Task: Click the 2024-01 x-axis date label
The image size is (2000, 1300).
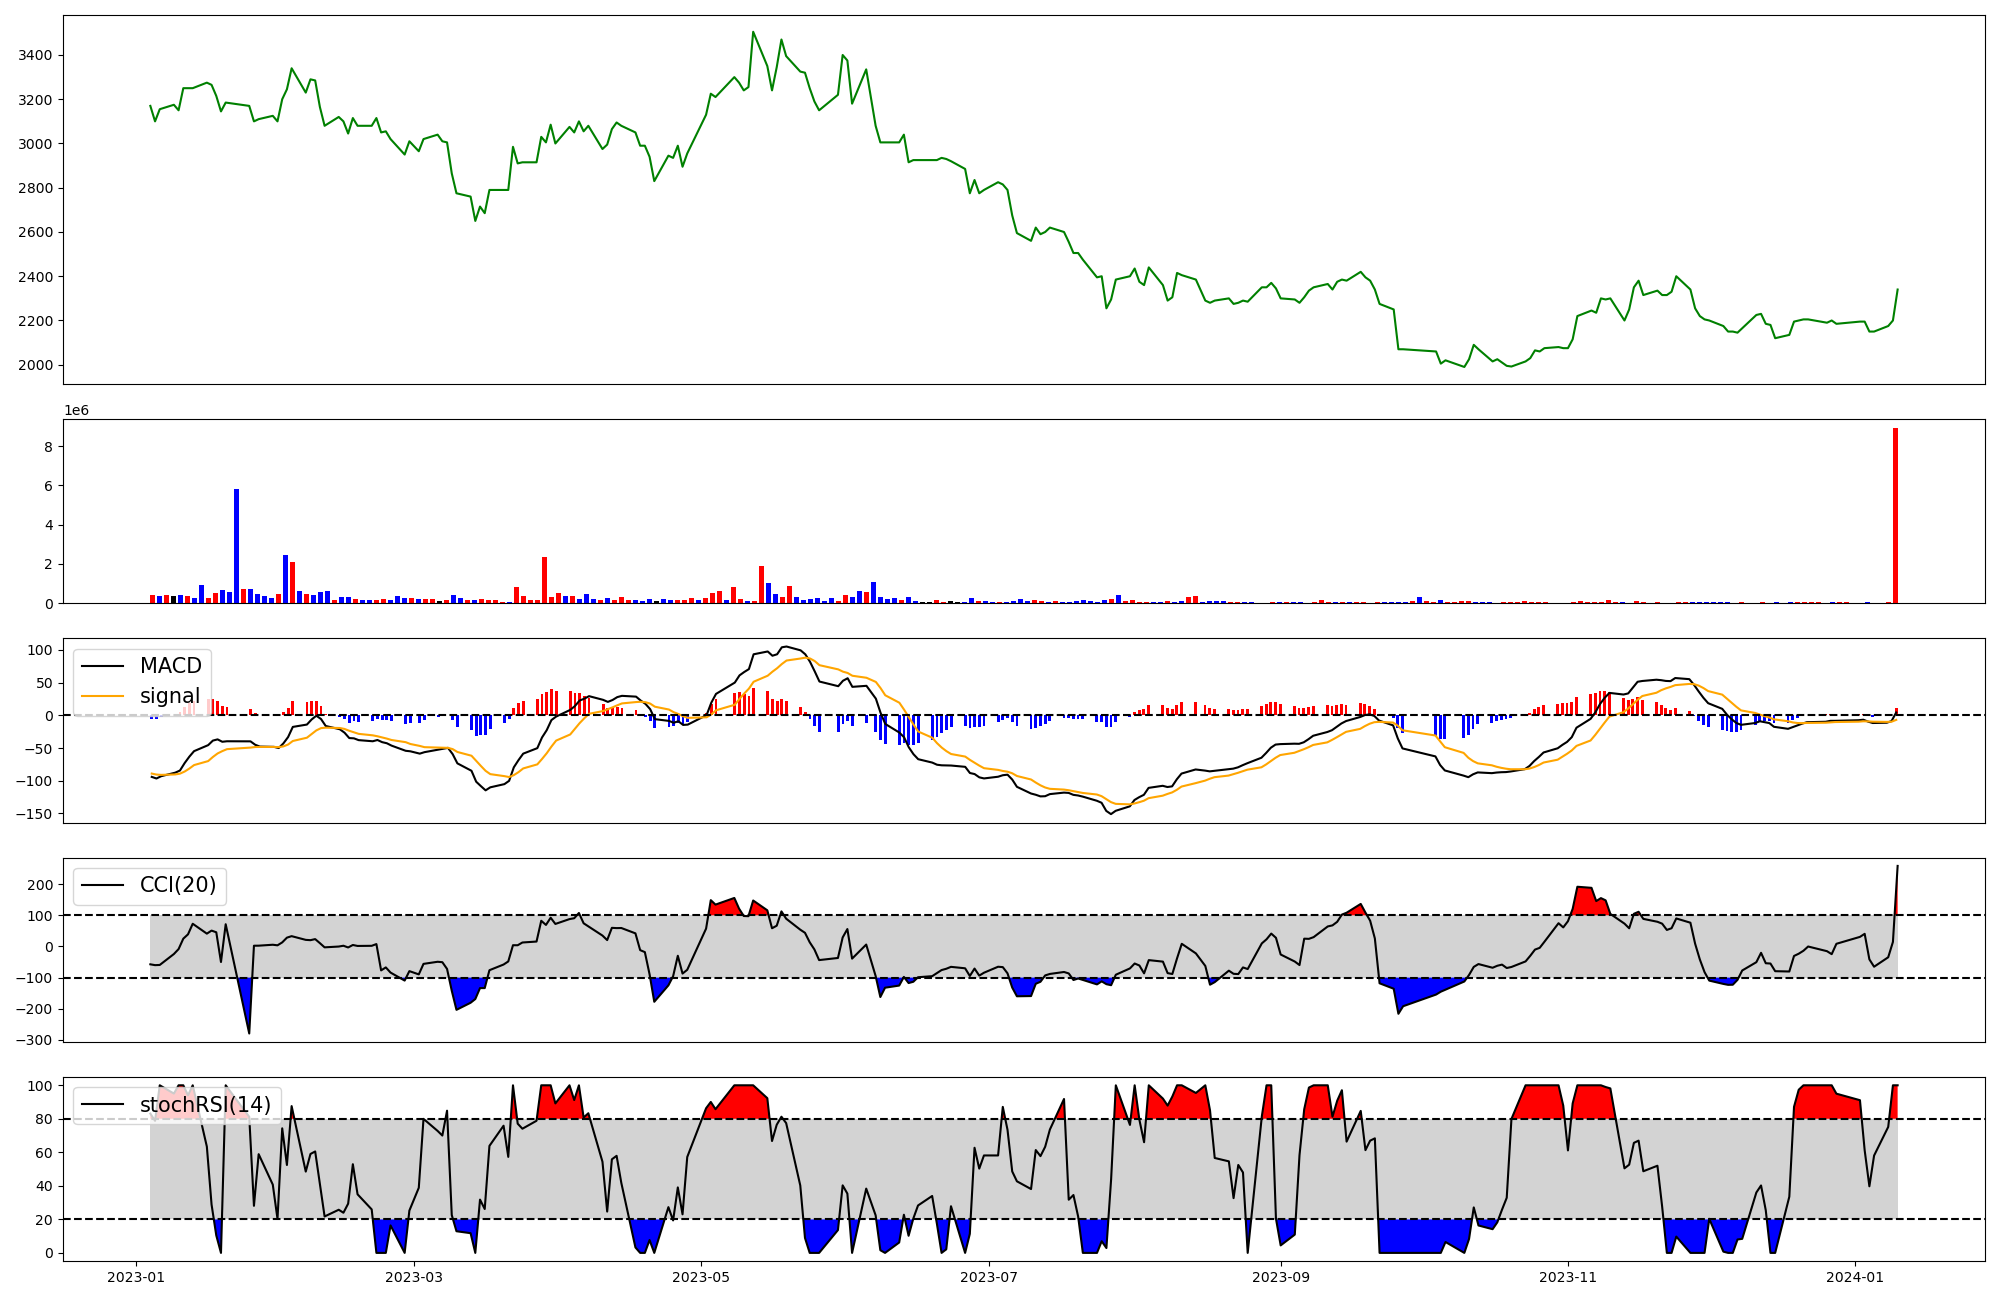Action: tap(1856, 1277)
